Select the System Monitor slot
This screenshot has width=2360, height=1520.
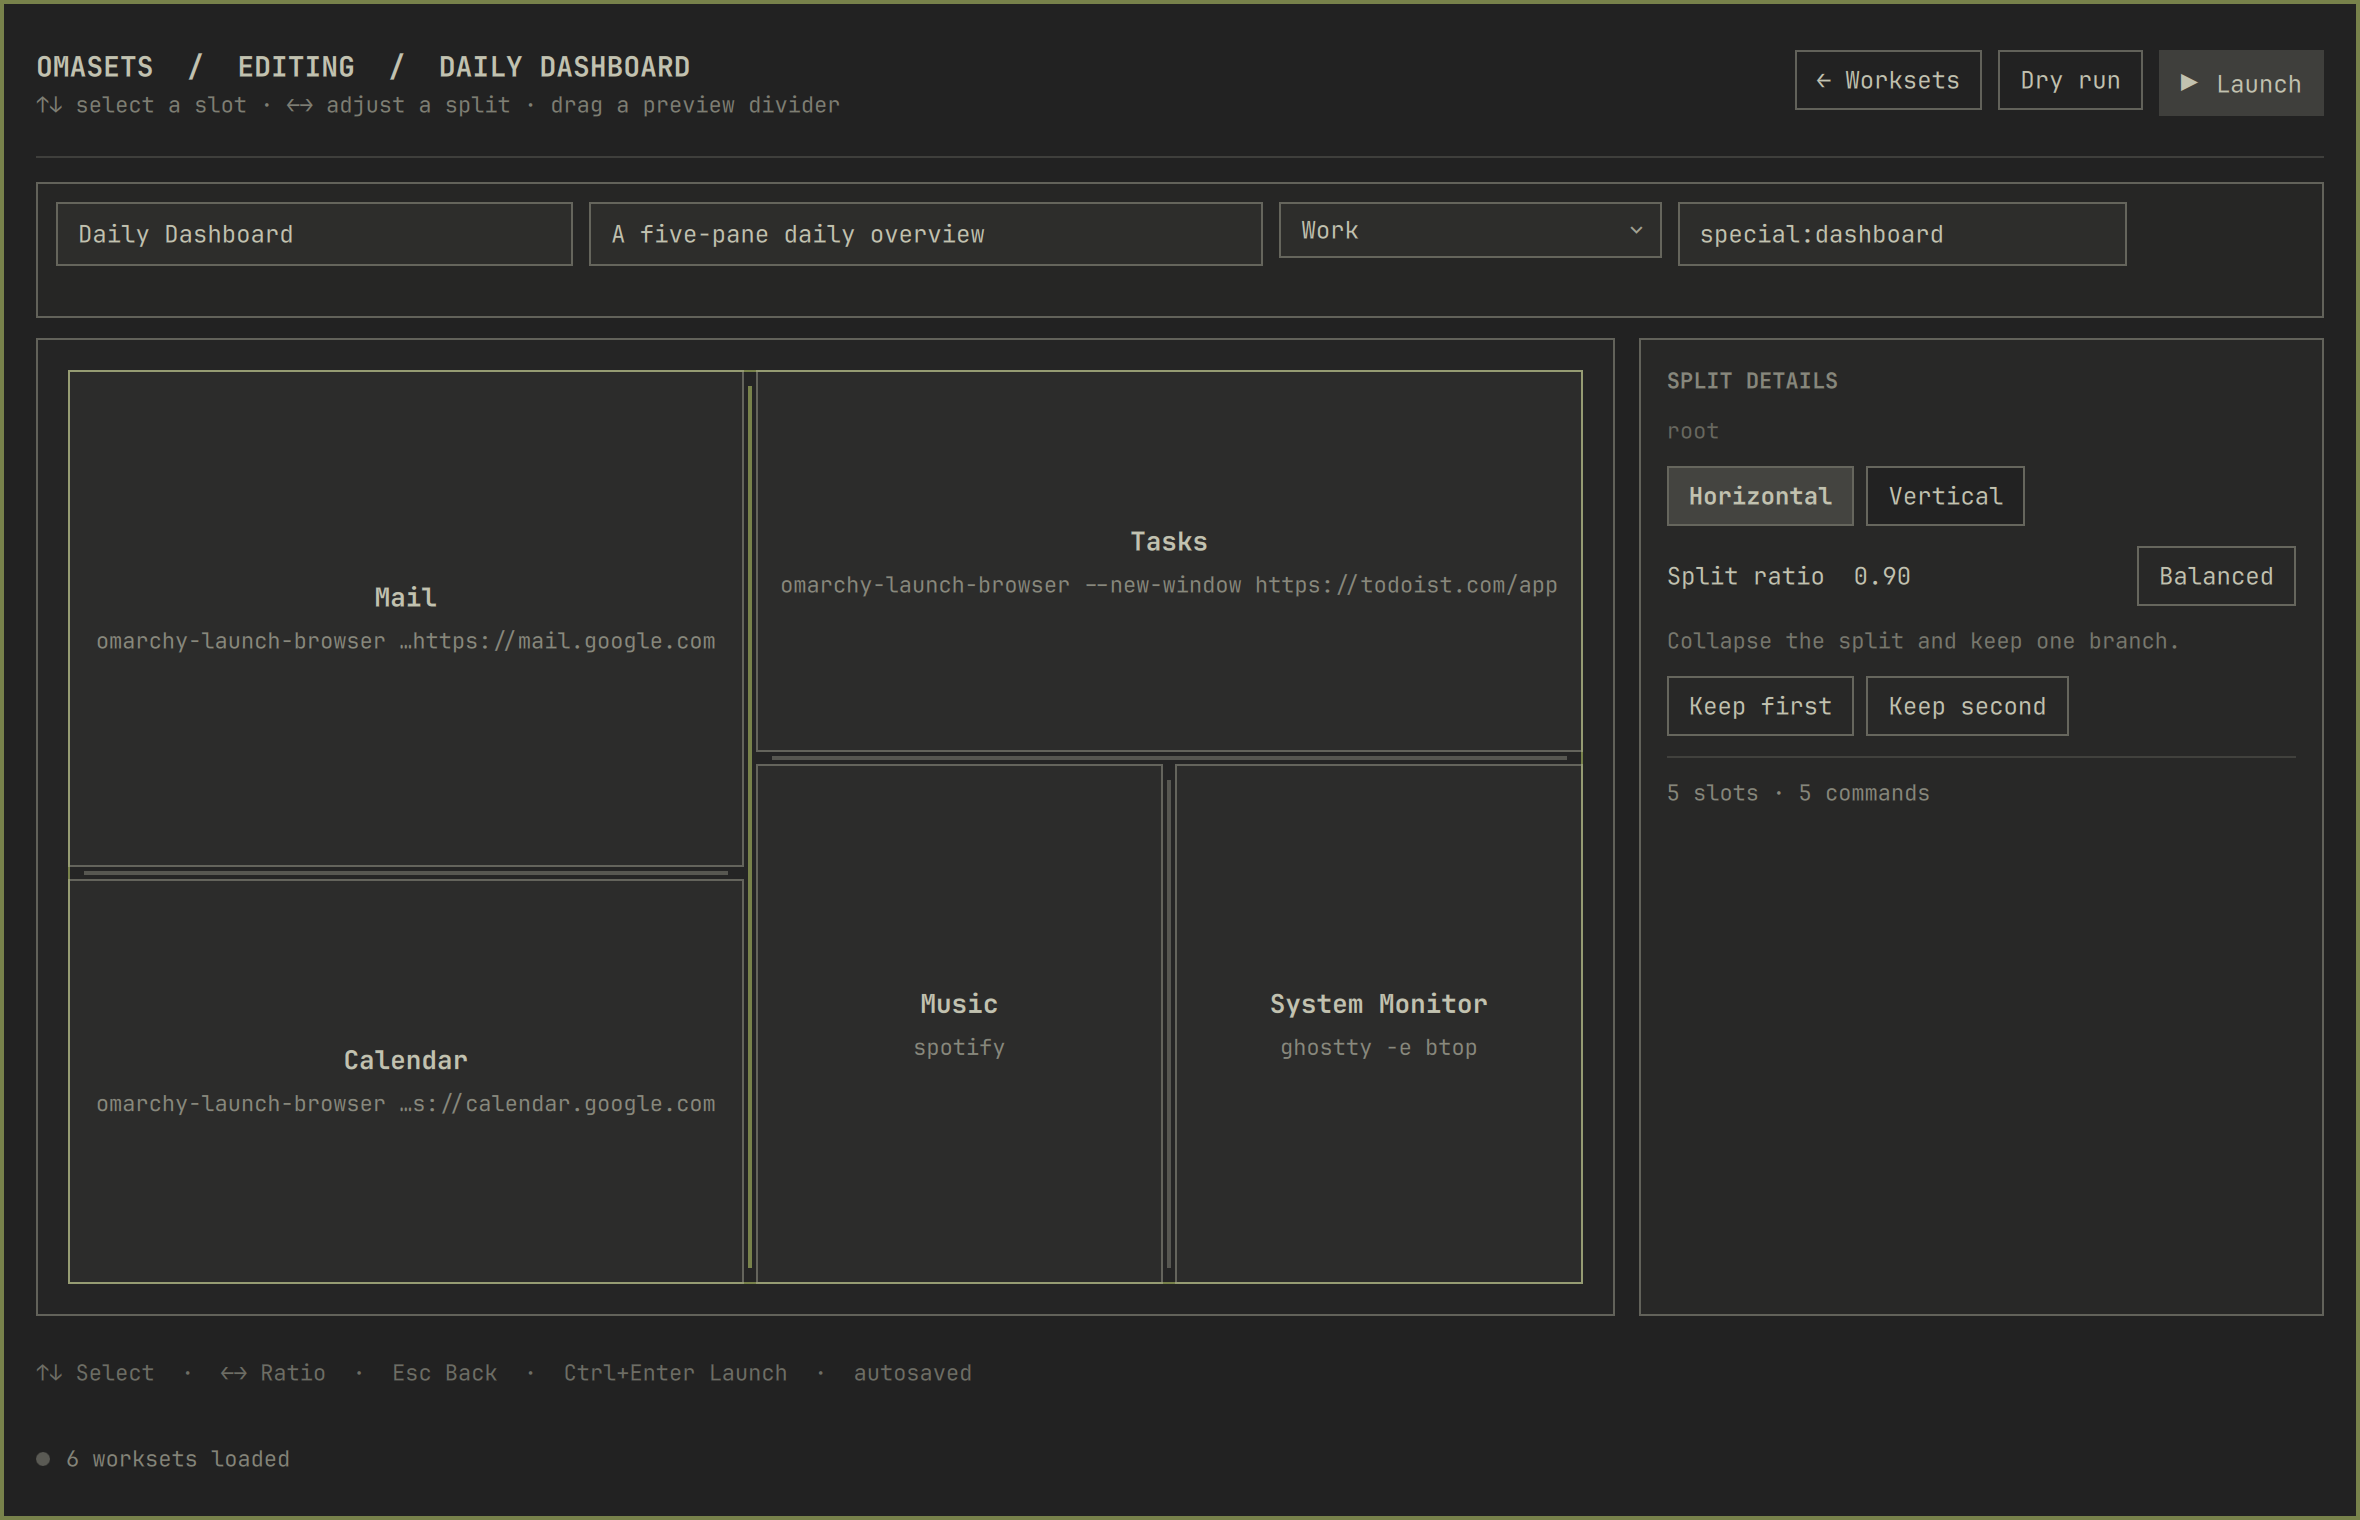coord(1378,1024)
